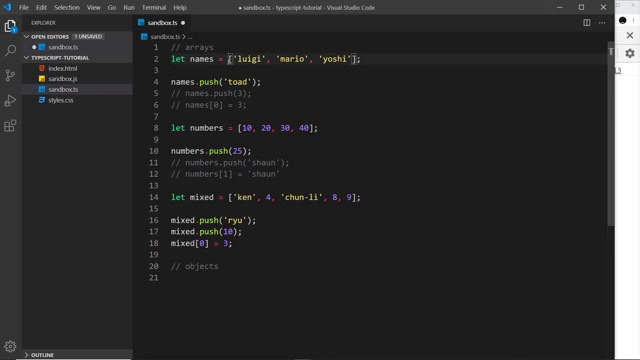
Task: Click '// numbers[1] = 'shaun'' comment
Action: click(225, 174)
